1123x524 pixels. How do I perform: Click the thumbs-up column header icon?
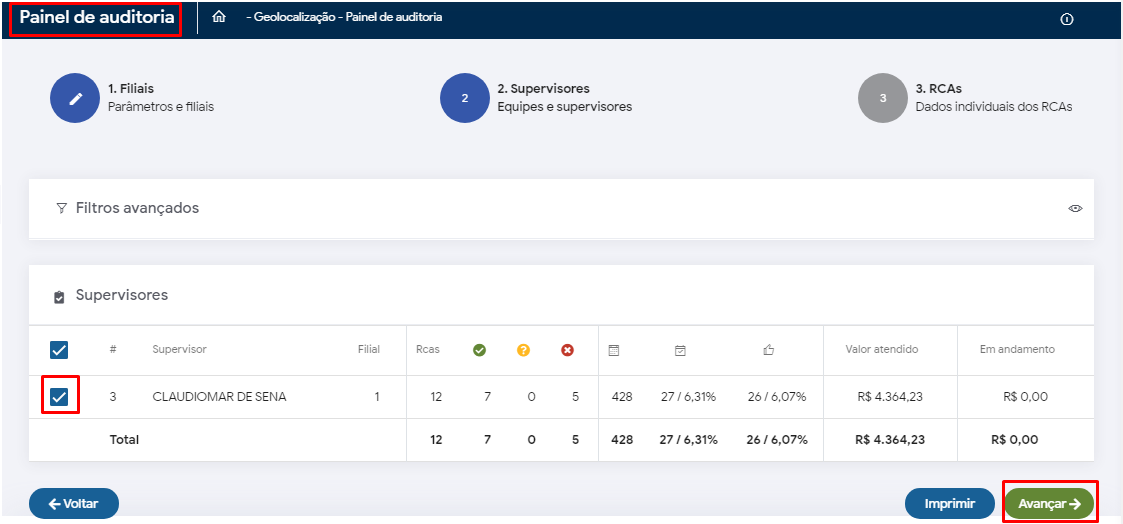click(769, 350)
